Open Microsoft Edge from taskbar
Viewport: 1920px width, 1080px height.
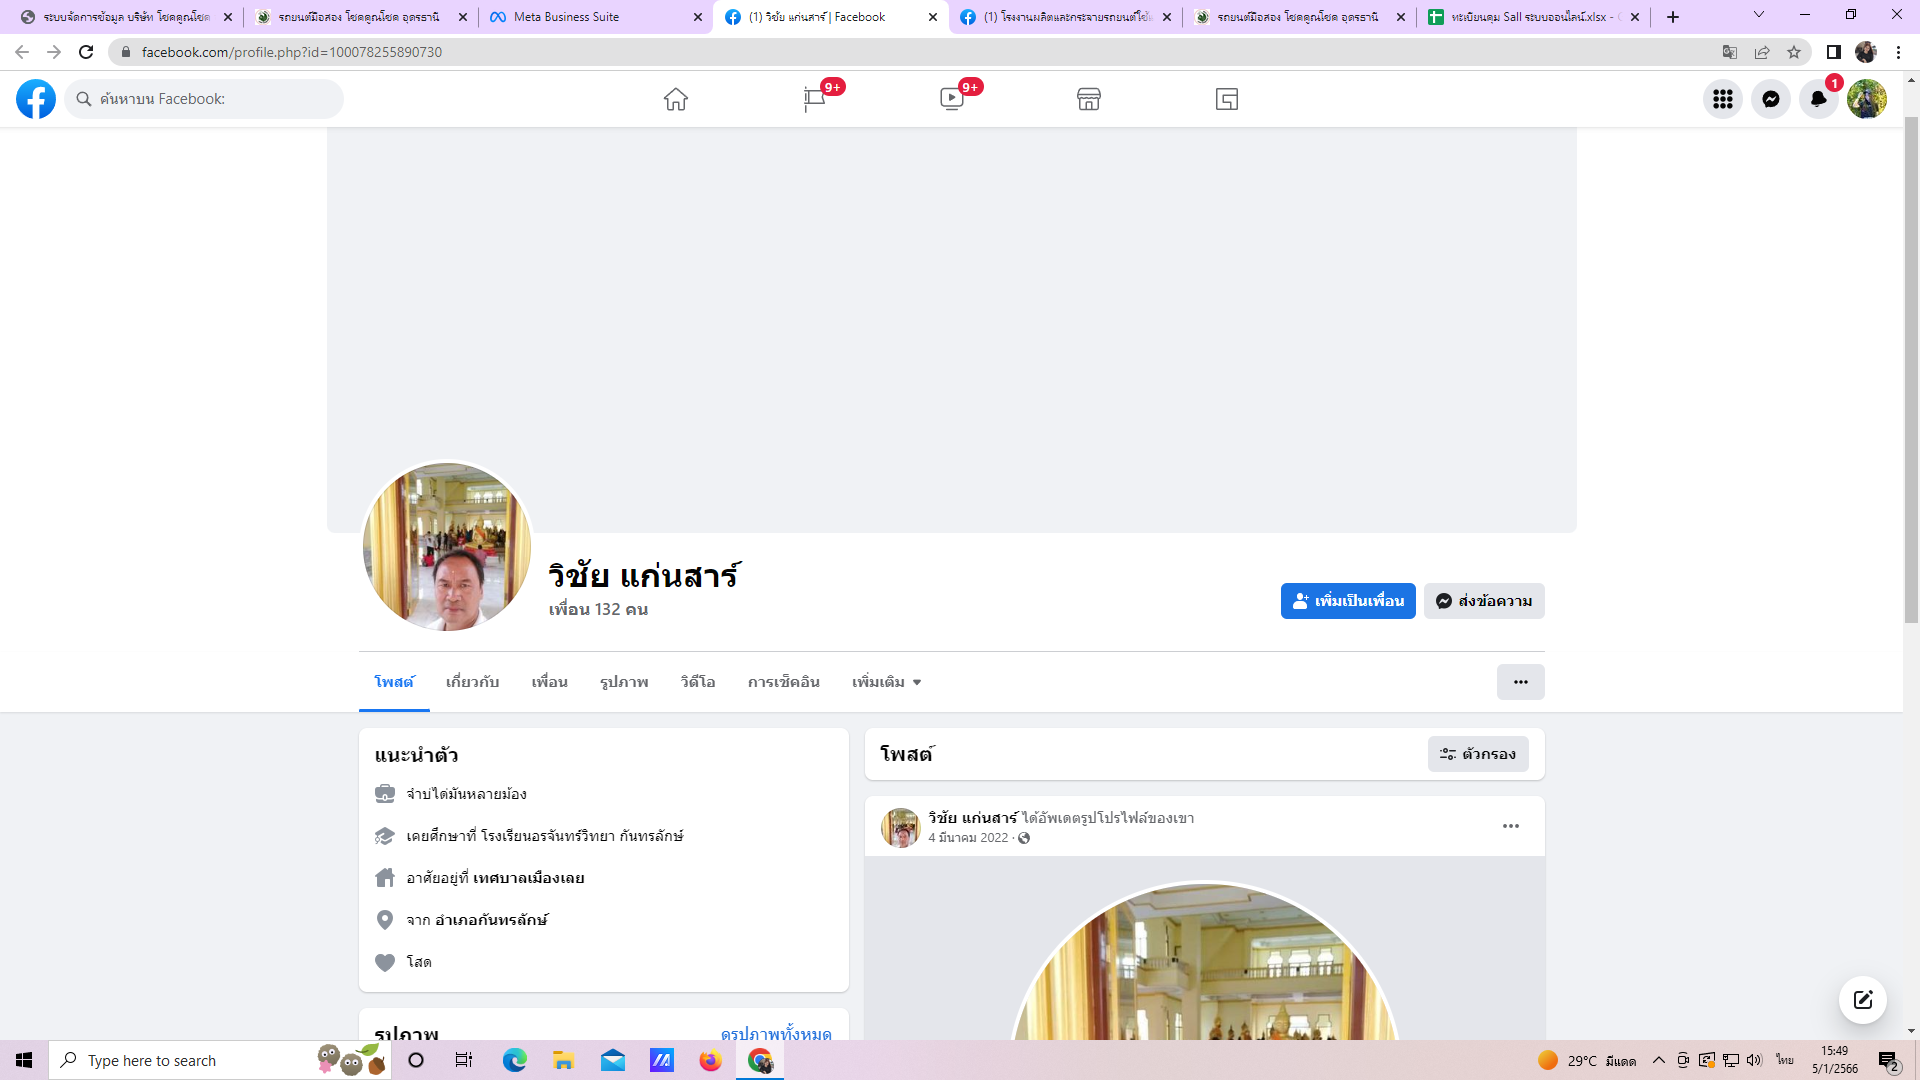[515, 1060]
